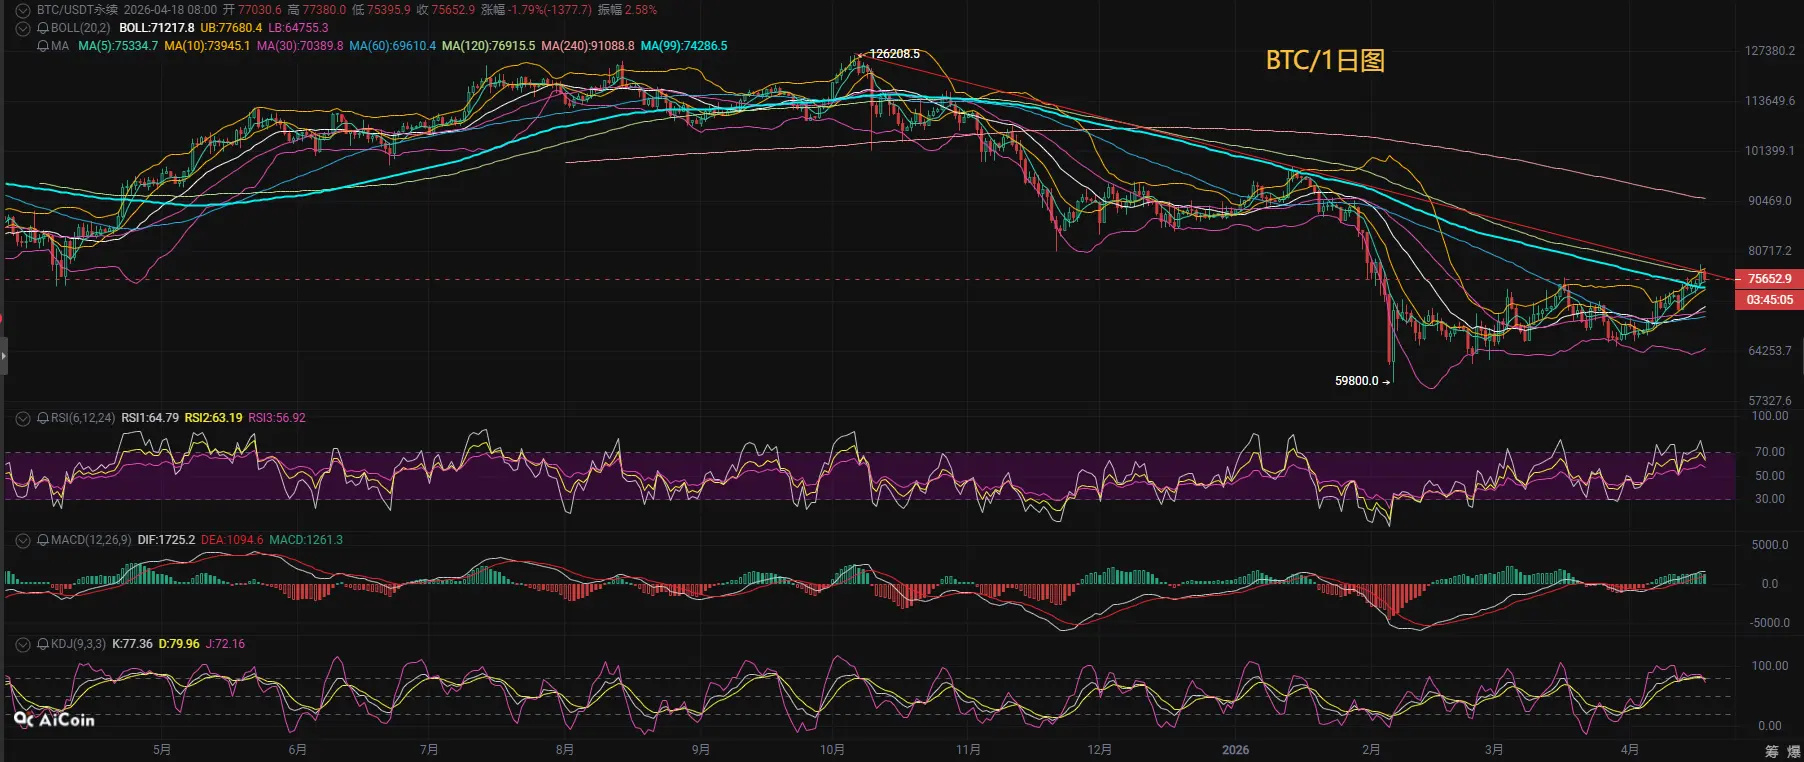Select the MA(120):76915.5 value
Image resolution: width=1804 pixels, height=762 pixels.
tap(488, 46)
